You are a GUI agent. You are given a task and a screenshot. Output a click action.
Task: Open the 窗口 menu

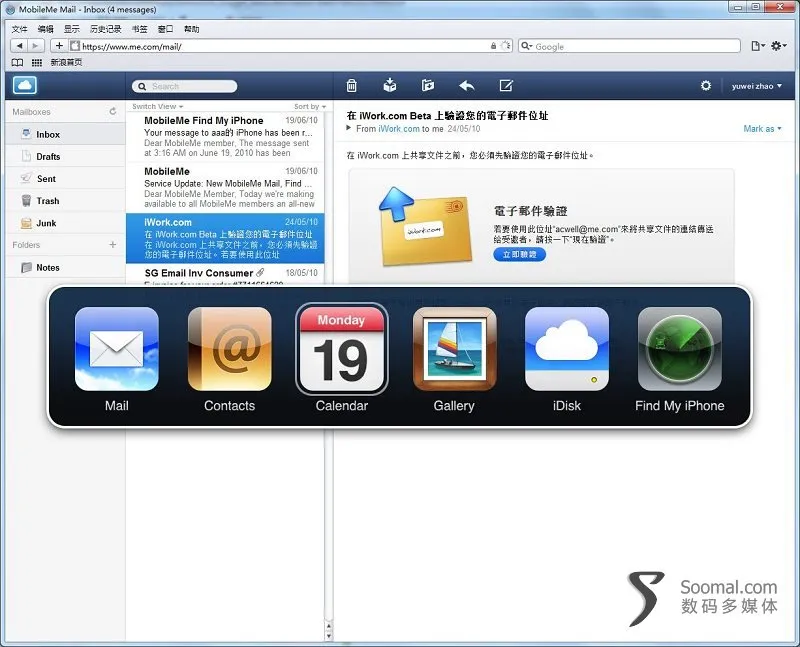165,29
